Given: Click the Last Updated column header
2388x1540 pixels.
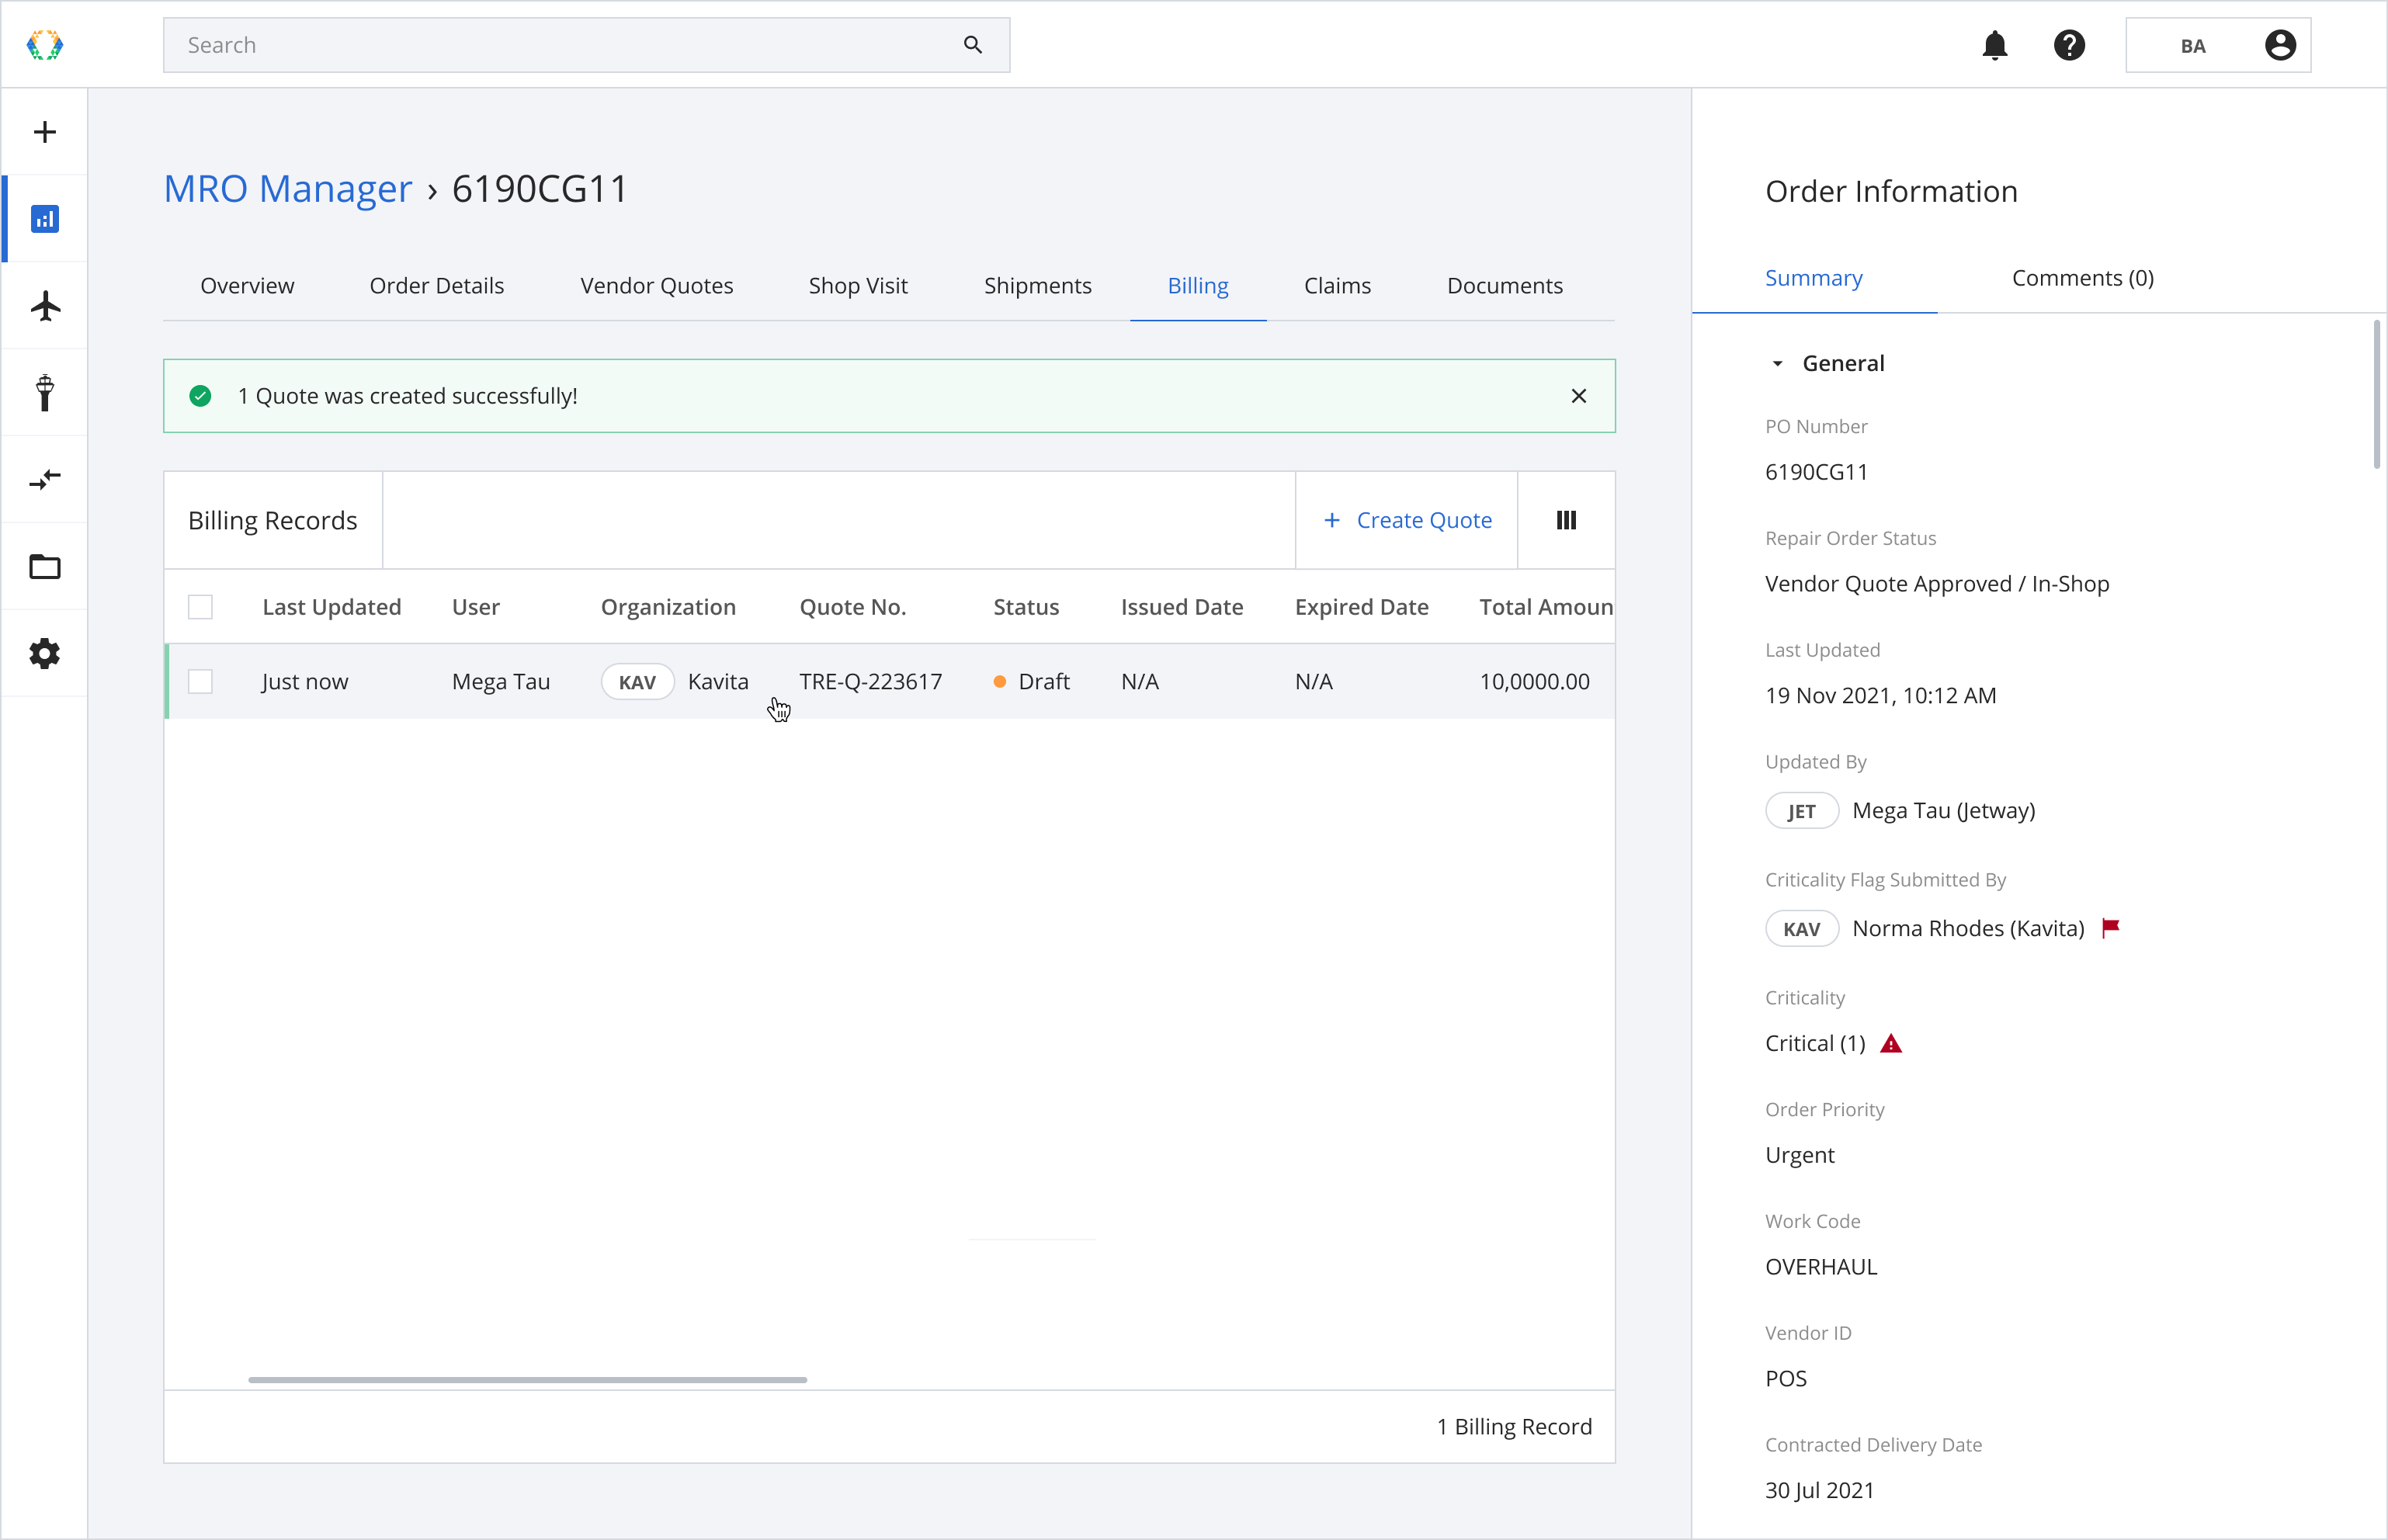Looking at the screenshot, I should coord(331,607).
